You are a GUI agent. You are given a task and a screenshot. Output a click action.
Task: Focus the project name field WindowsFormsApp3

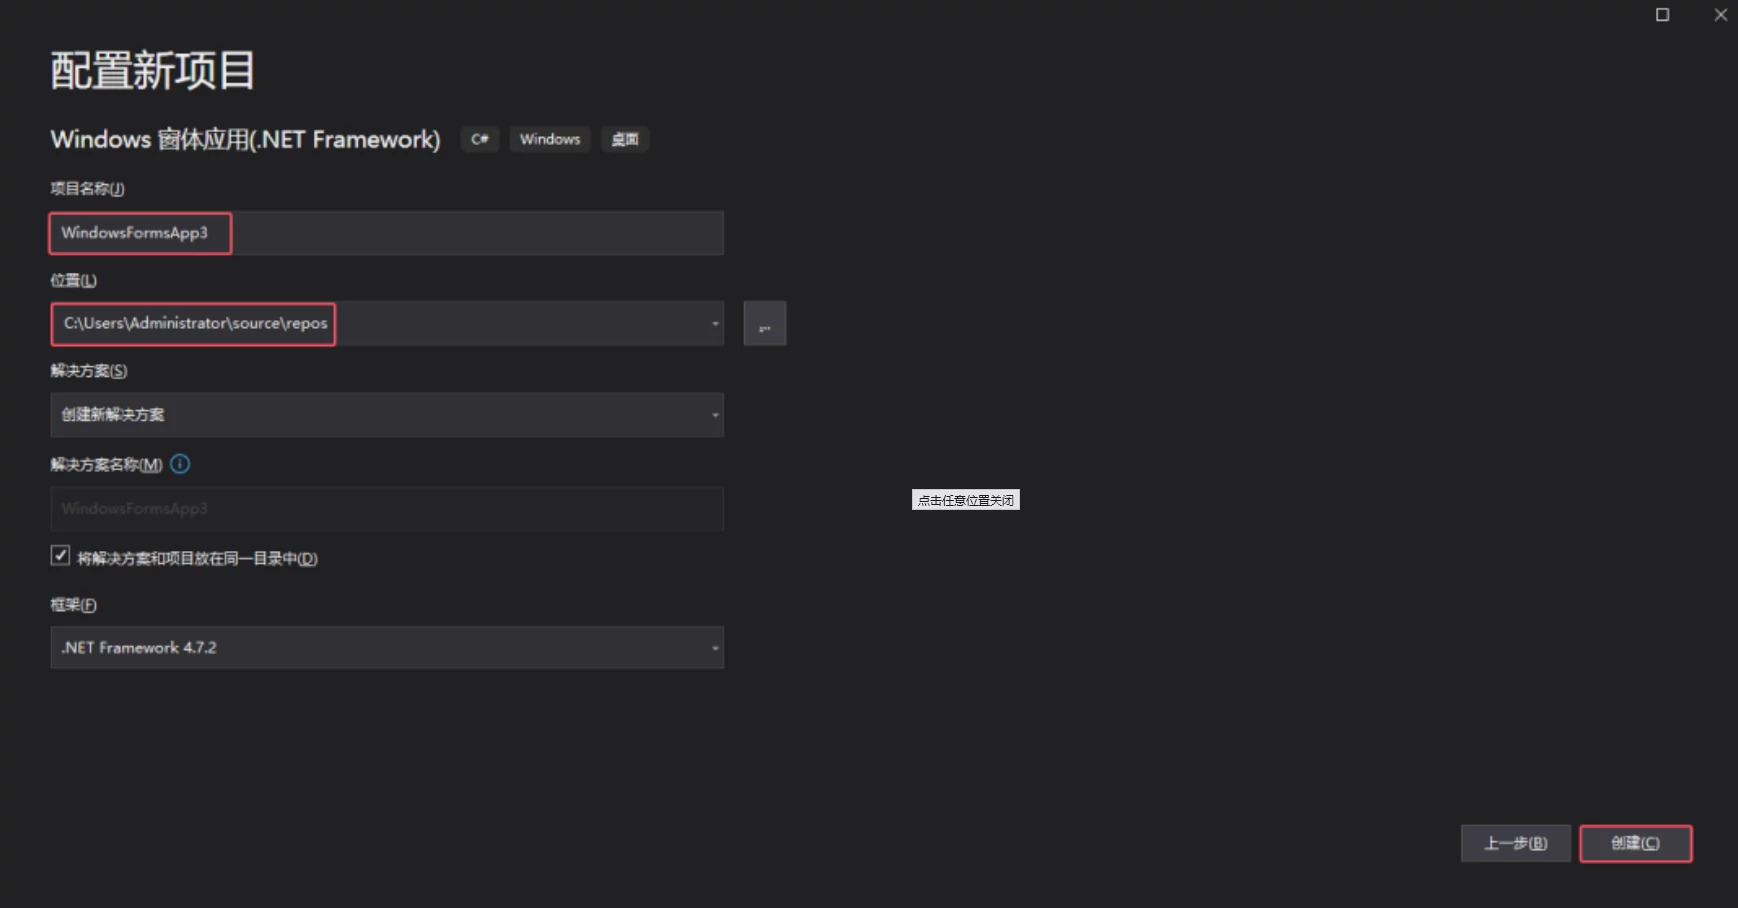[x=387, y=233]
